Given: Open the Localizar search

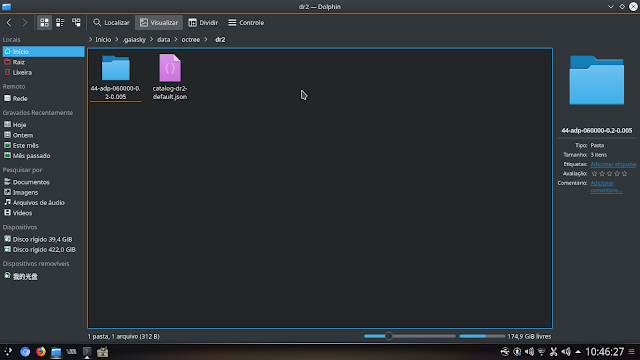Looking at the screenshot, I should point(111,22).
